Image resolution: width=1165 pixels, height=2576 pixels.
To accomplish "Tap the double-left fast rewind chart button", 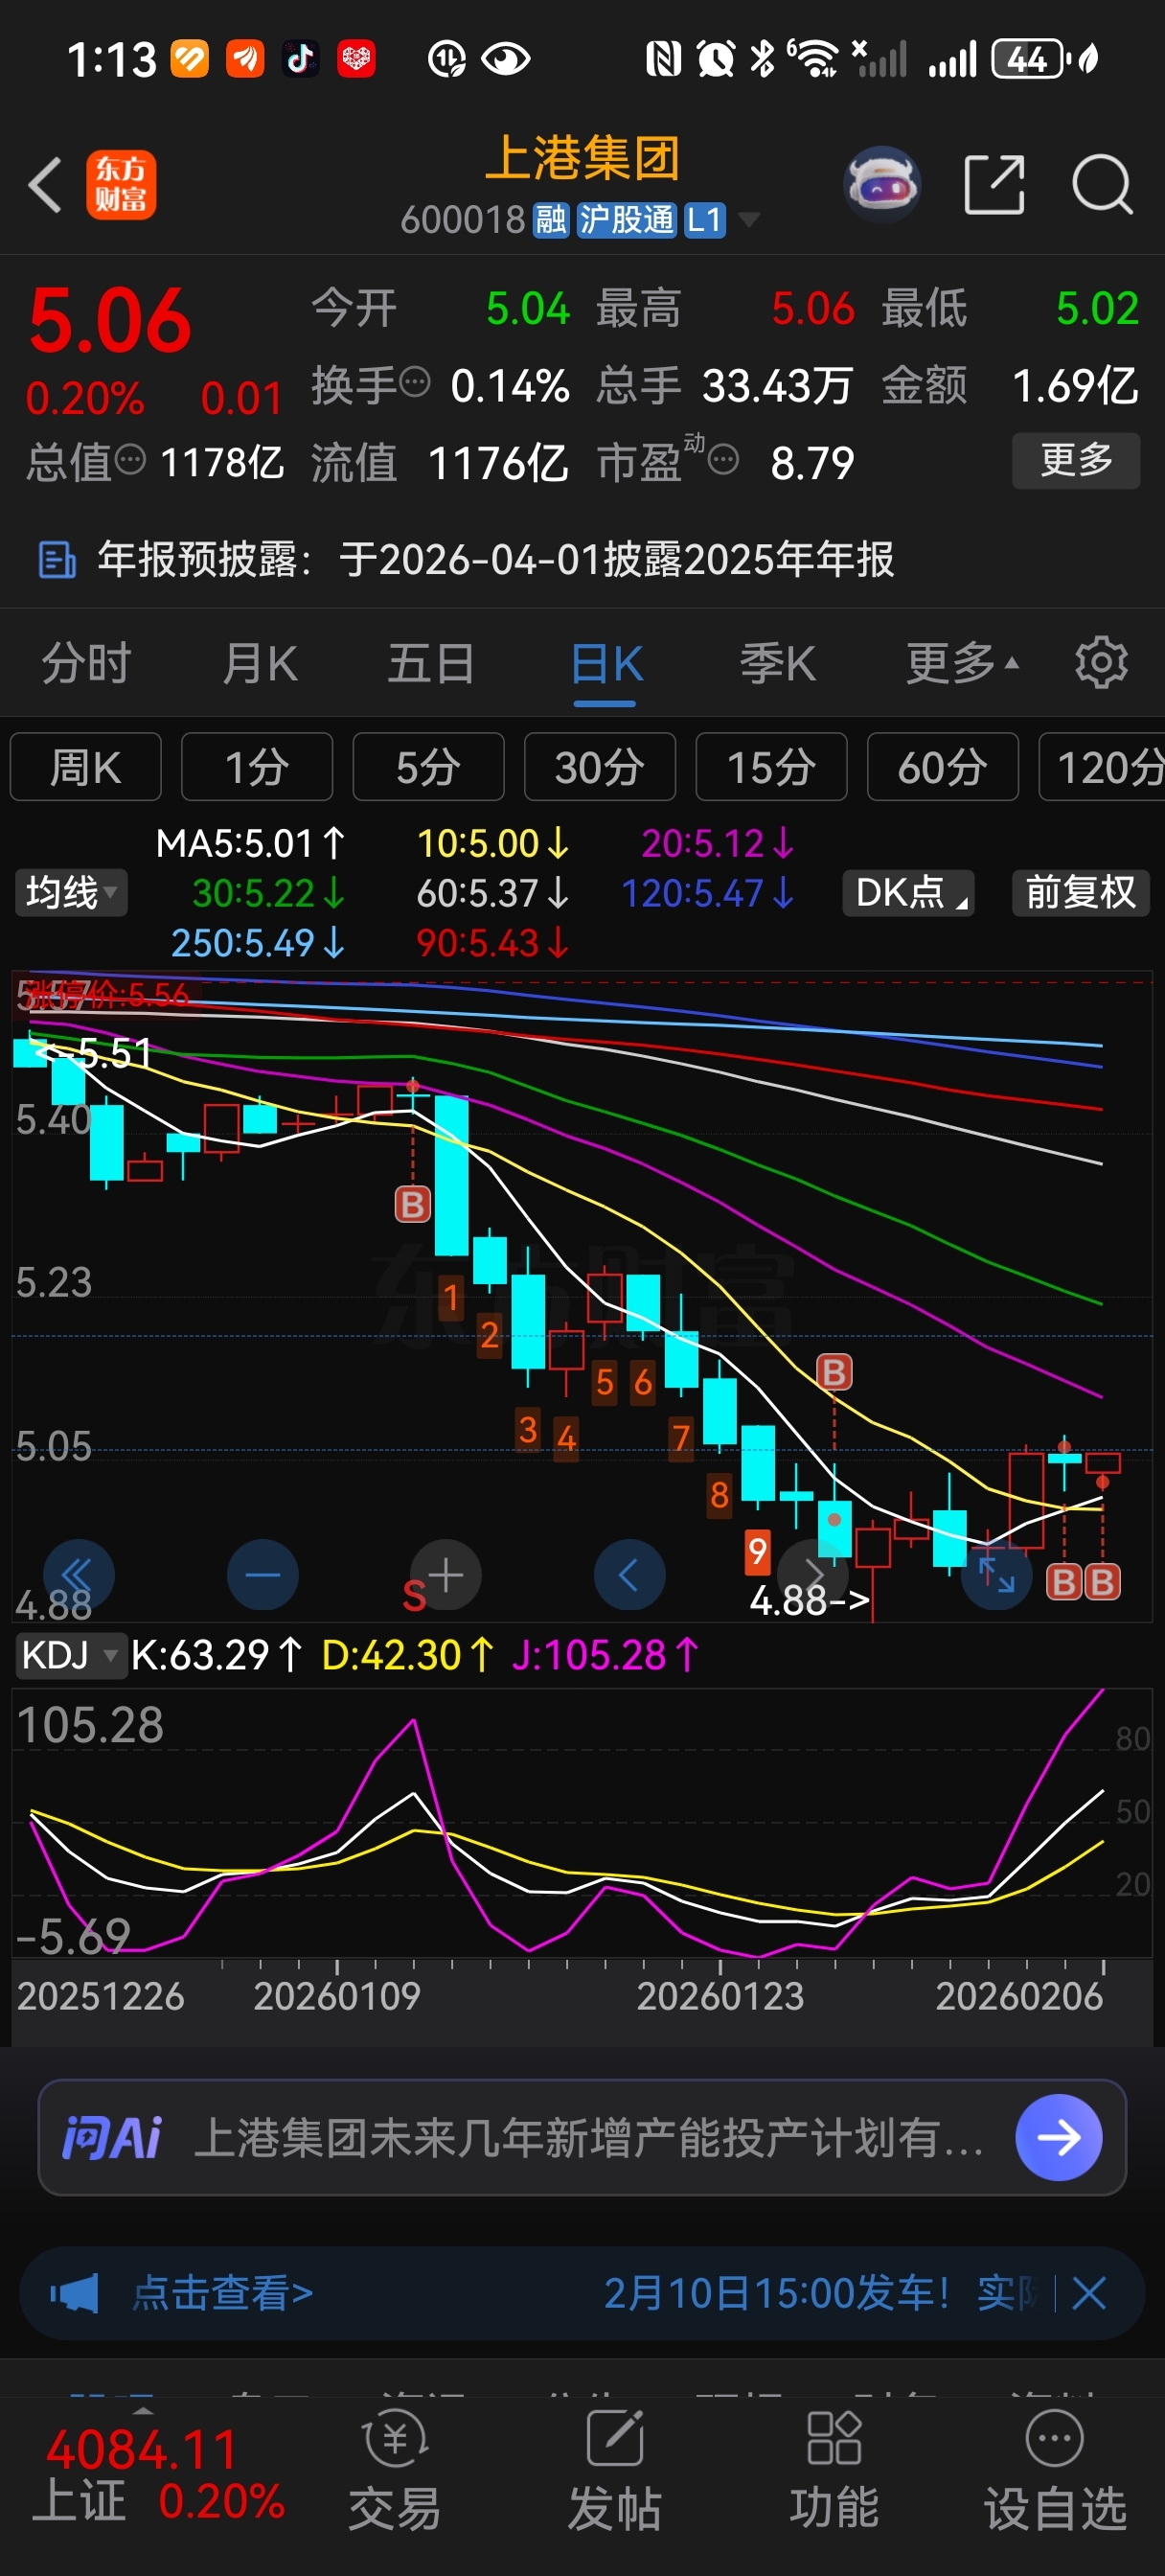I will point(79,1574).
